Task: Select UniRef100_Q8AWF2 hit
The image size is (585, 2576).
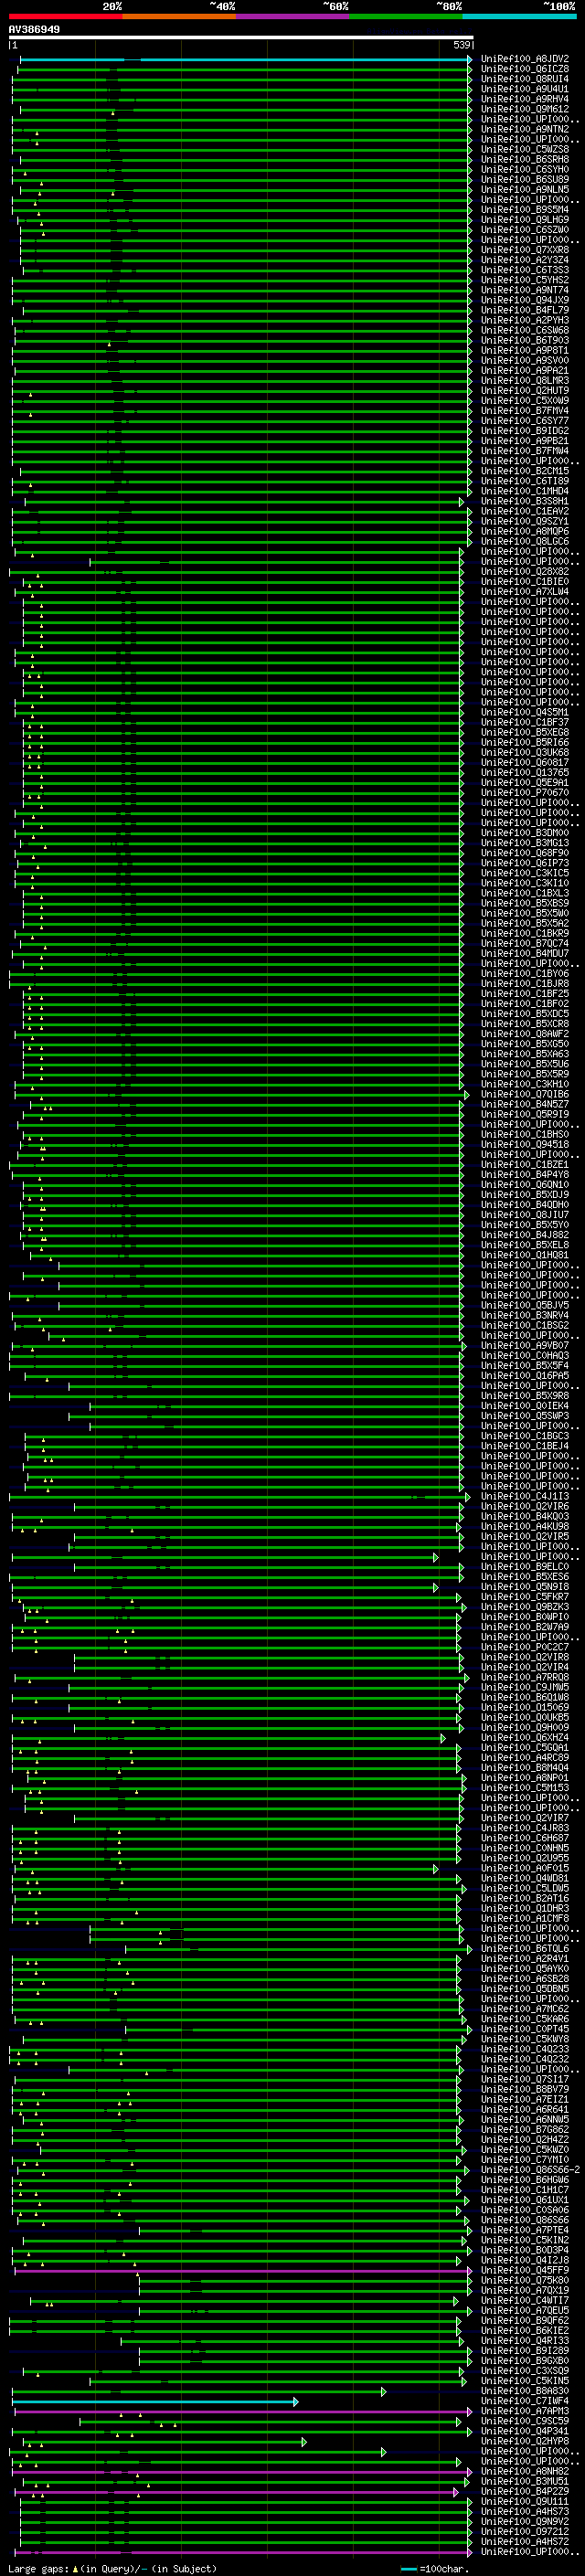Action: (525, 1033)
